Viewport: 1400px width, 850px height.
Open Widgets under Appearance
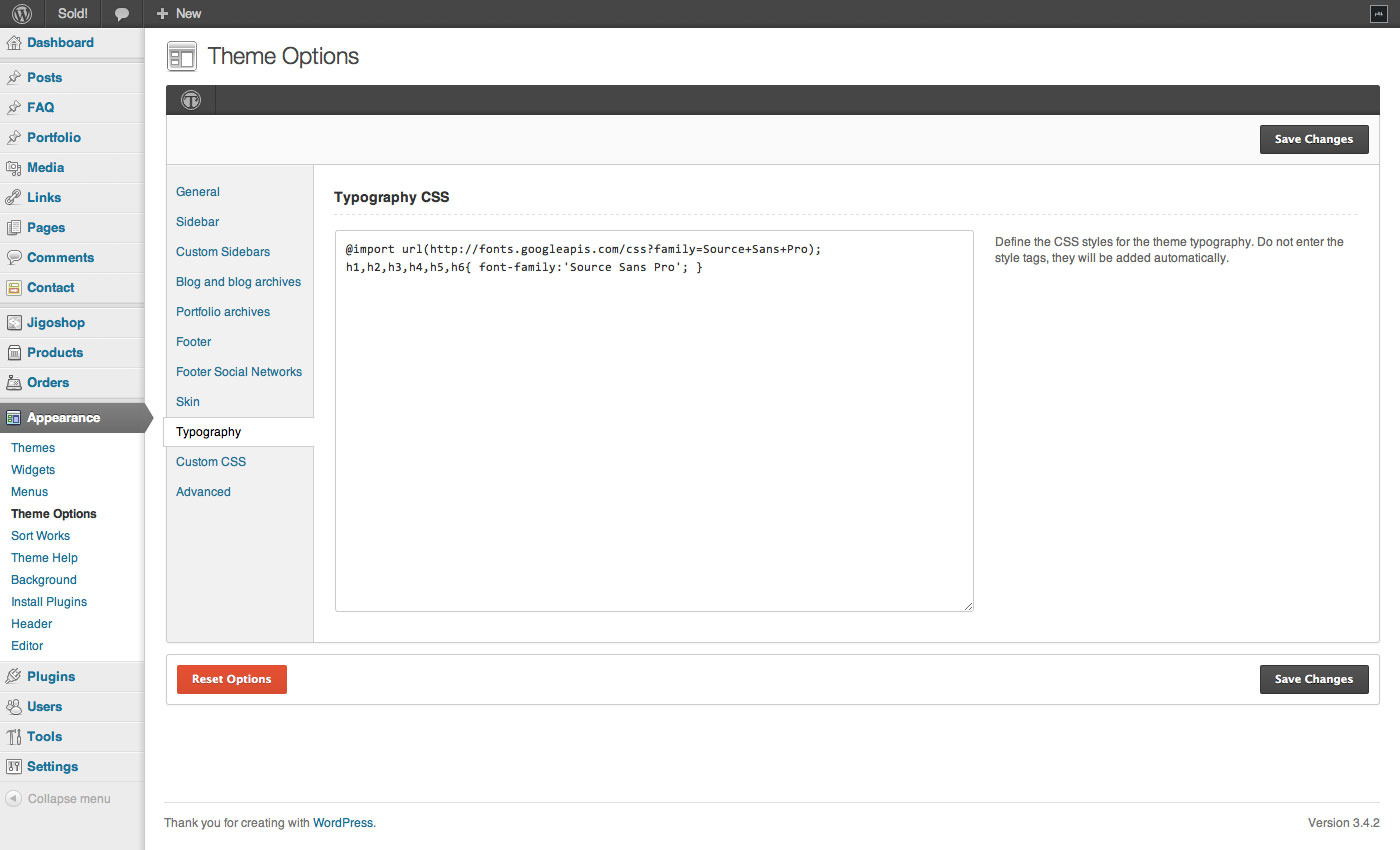pos(33,470)
